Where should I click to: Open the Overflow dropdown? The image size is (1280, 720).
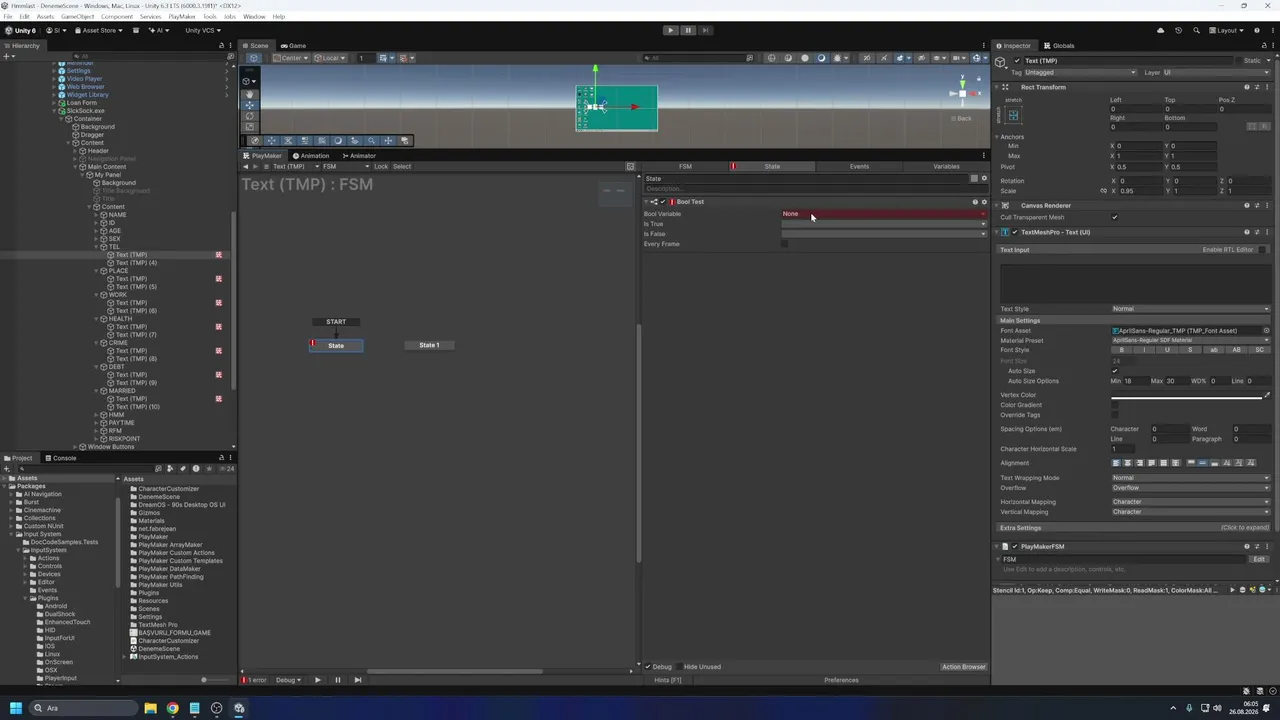(x=1191, y=488)
